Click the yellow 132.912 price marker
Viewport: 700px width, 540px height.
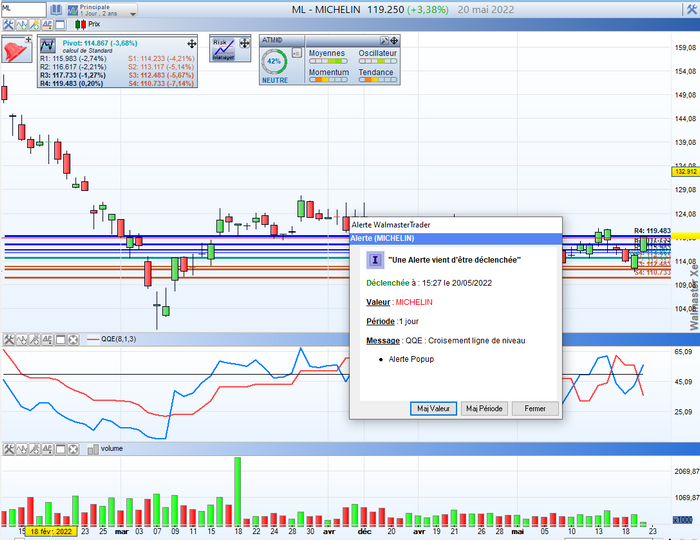(685, 171)
